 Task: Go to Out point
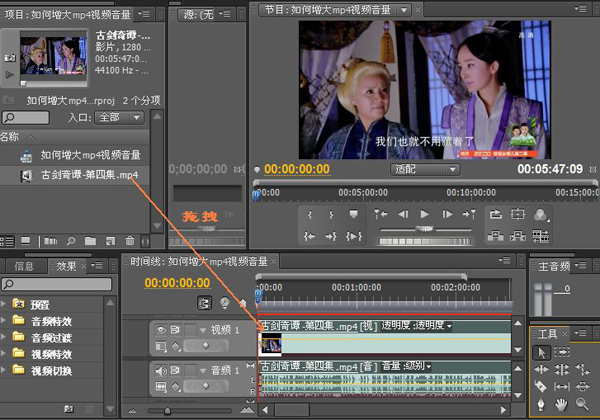pos(331,236)
